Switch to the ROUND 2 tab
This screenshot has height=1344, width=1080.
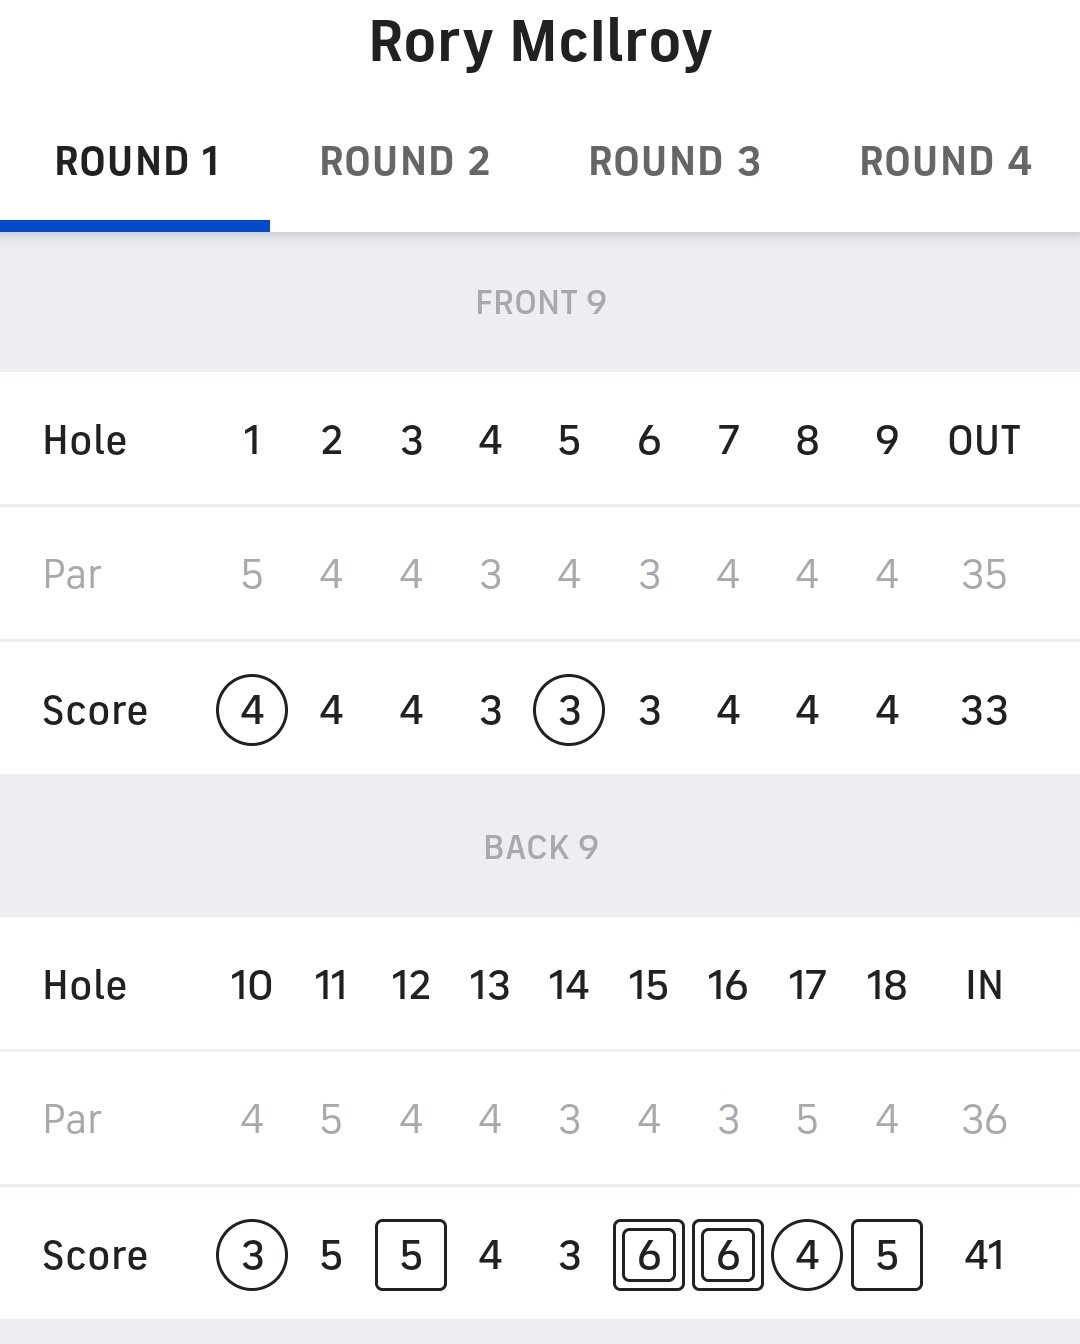pos(405,162)
